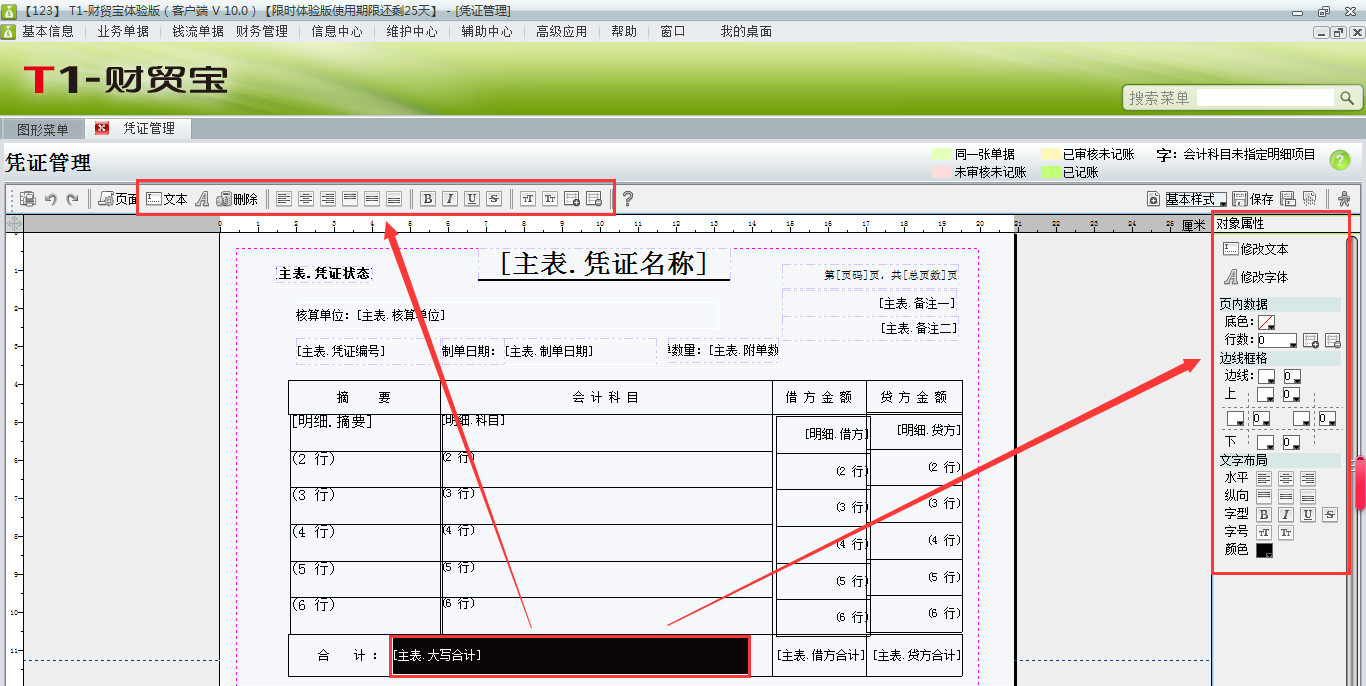Viewport: 1366px width, 686px height.
Task: Click the save-as icon next to 保存
Action: pos(1288,199)
